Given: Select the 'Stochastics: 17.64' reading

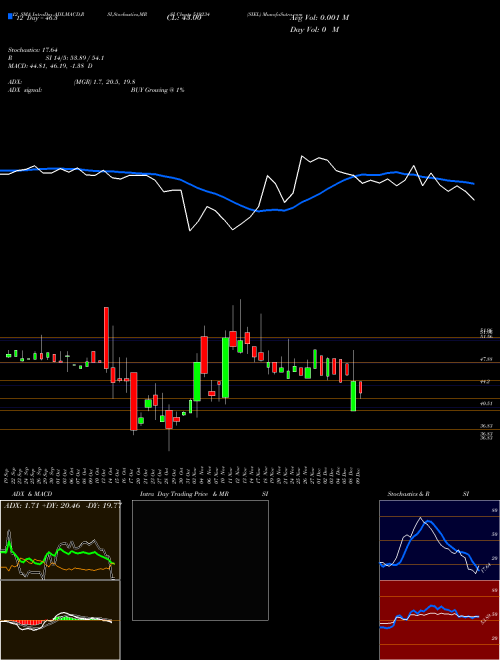Looking at the screenshot, I should coord(32,50).
